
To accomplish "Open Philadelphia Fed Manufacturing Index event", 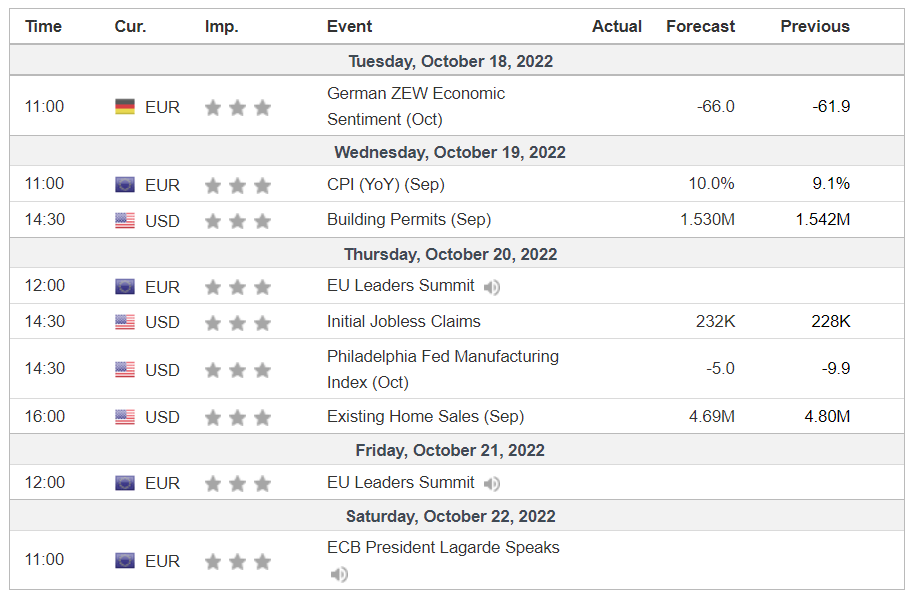I will tap(443, 369).
